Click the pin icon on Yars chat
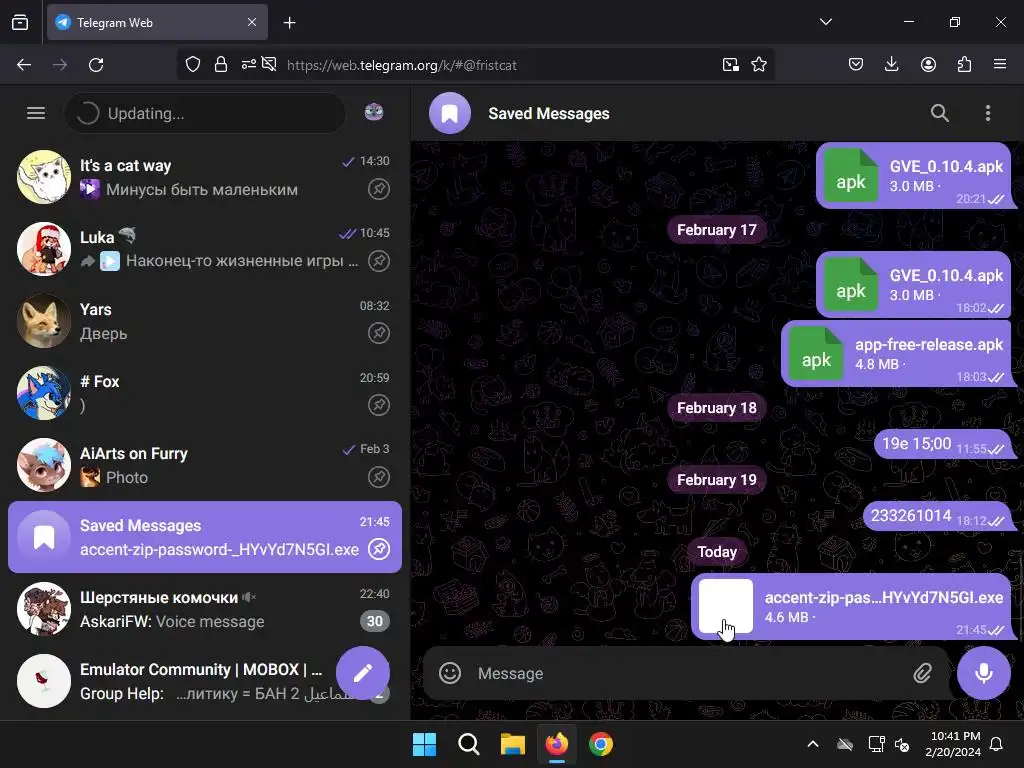This screenshot has height=768, width=1024. click(x=379, y=333)
